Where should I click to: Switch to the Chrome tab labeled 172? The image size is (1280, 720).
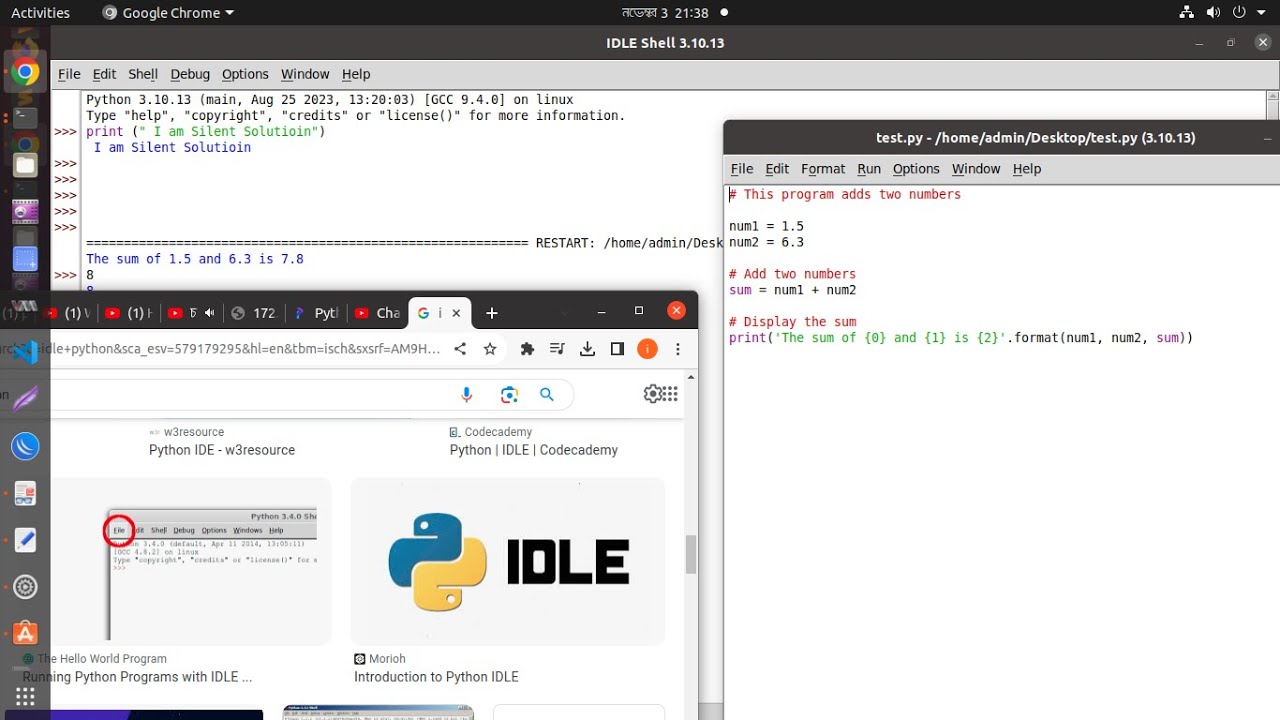point(251,313)
